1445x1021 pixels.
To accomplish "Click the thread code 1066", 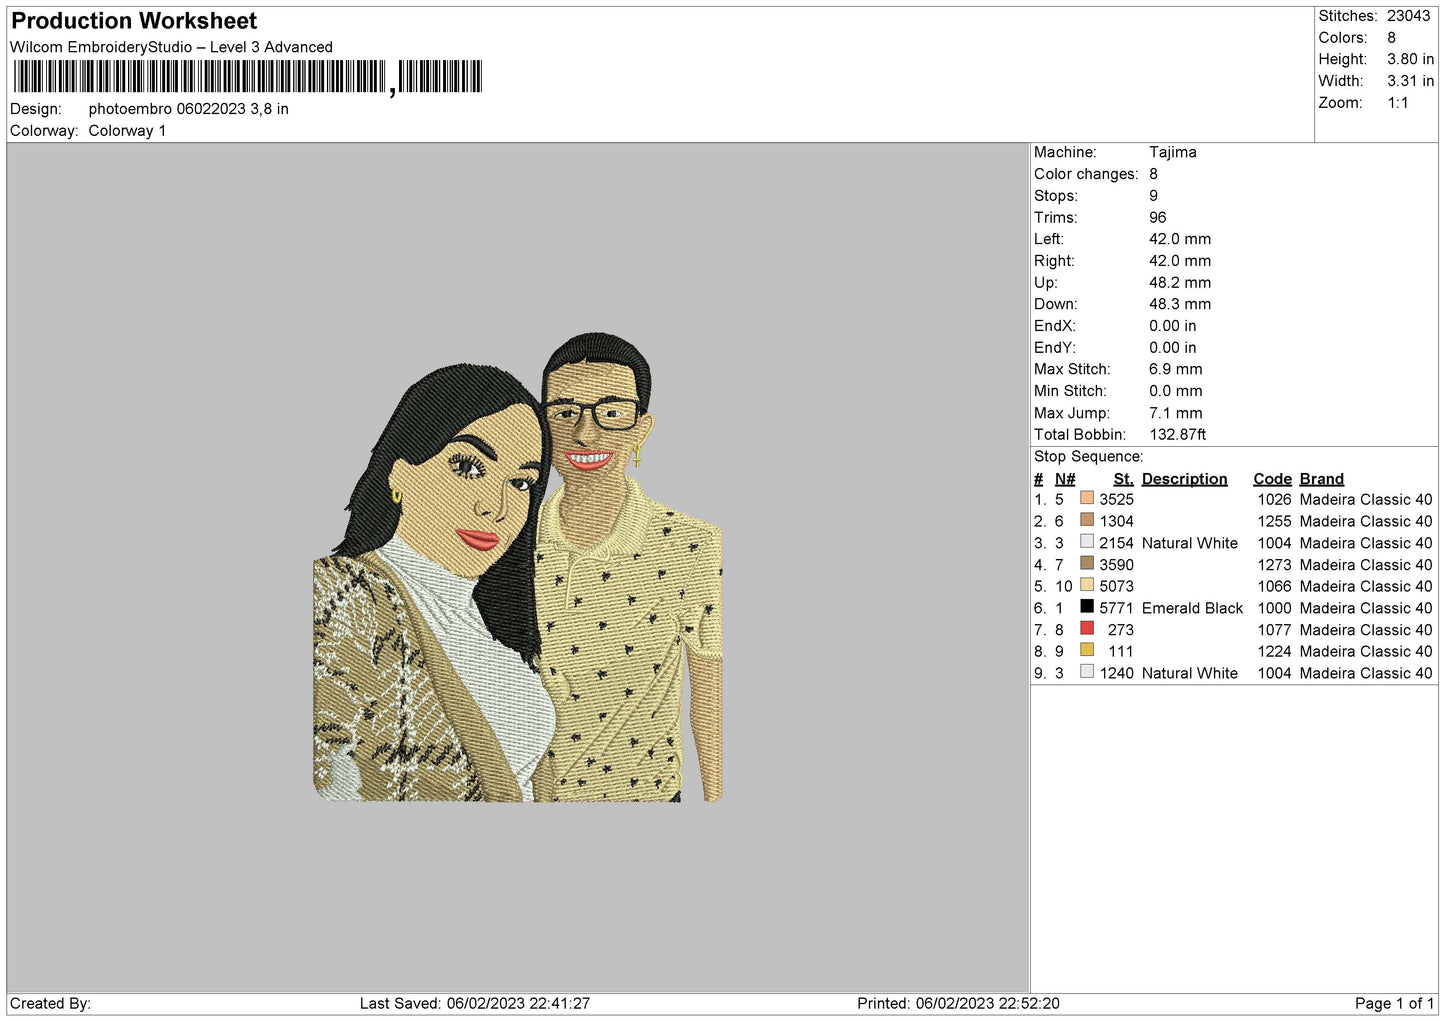I will [x=1275, y=586].
